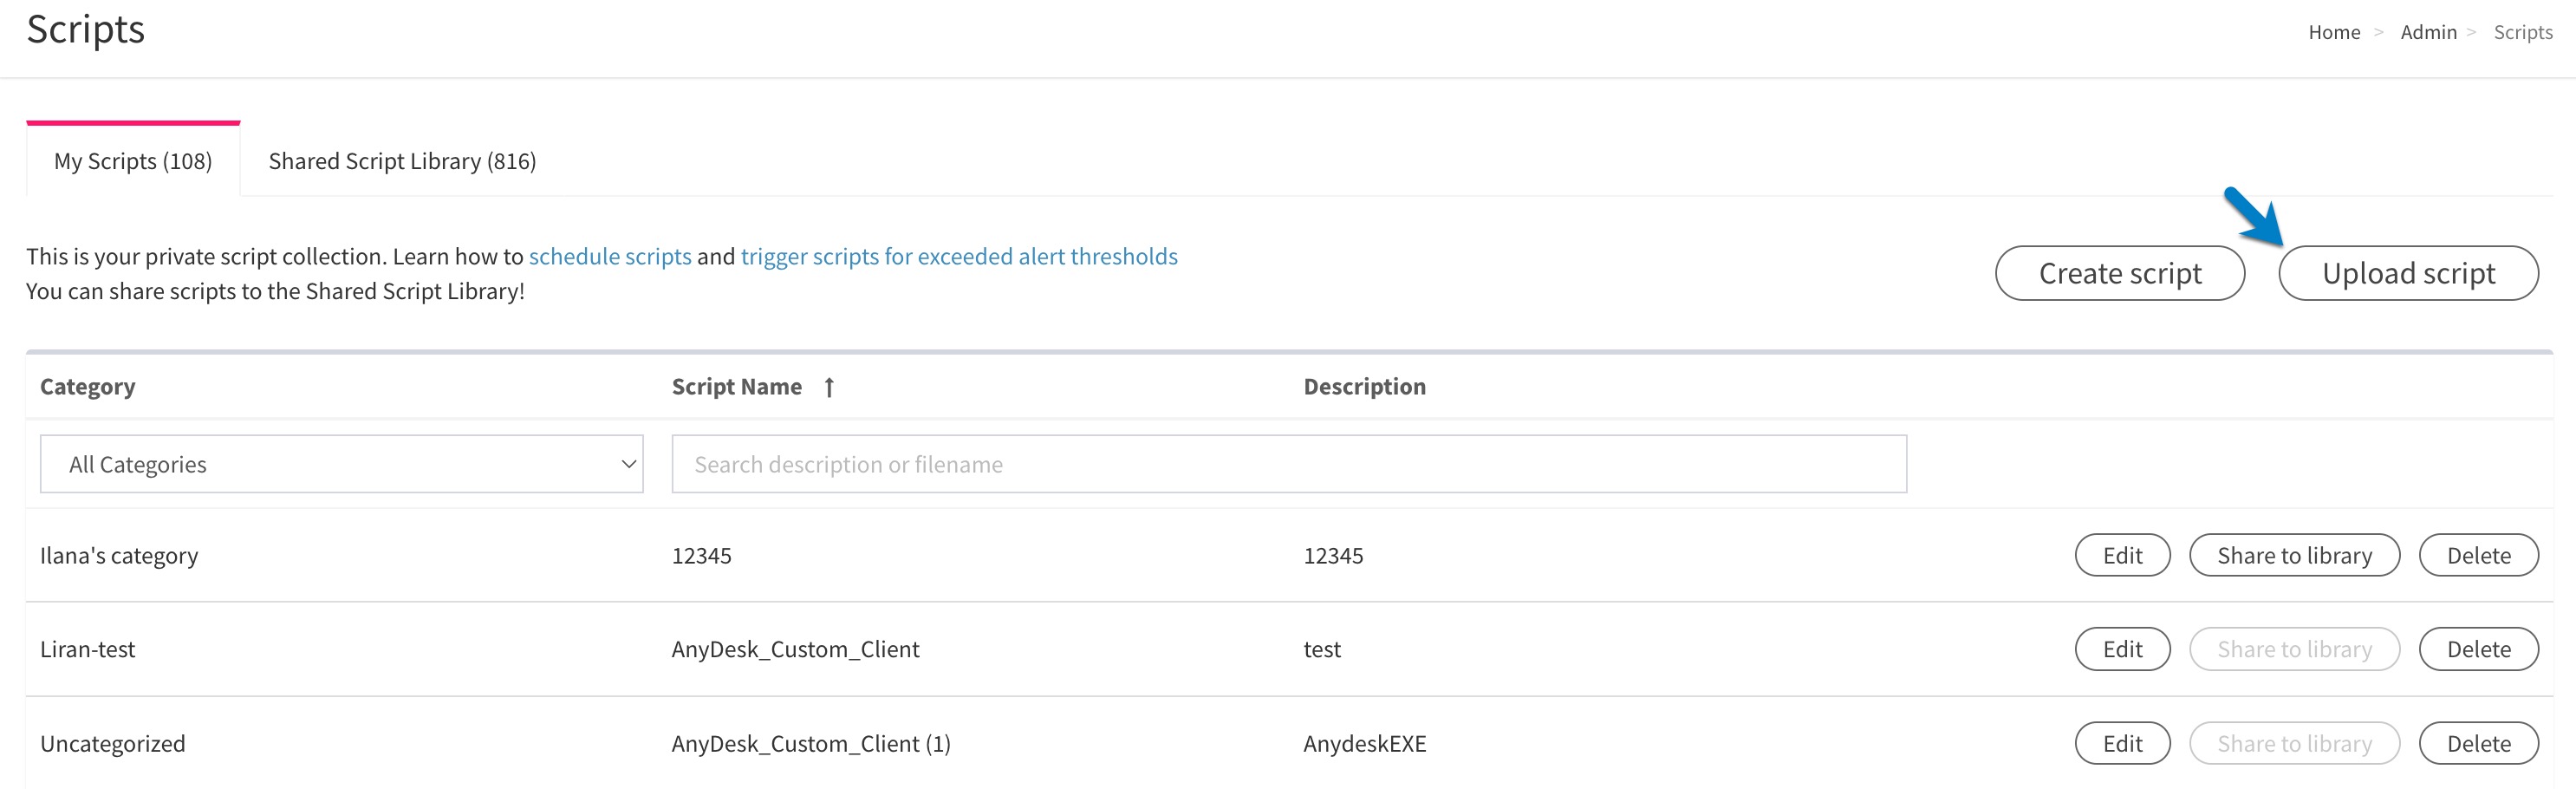Screen dimensions: 2576x789
Task: Open the All Categories dropdown
Action: click(340, 463)
